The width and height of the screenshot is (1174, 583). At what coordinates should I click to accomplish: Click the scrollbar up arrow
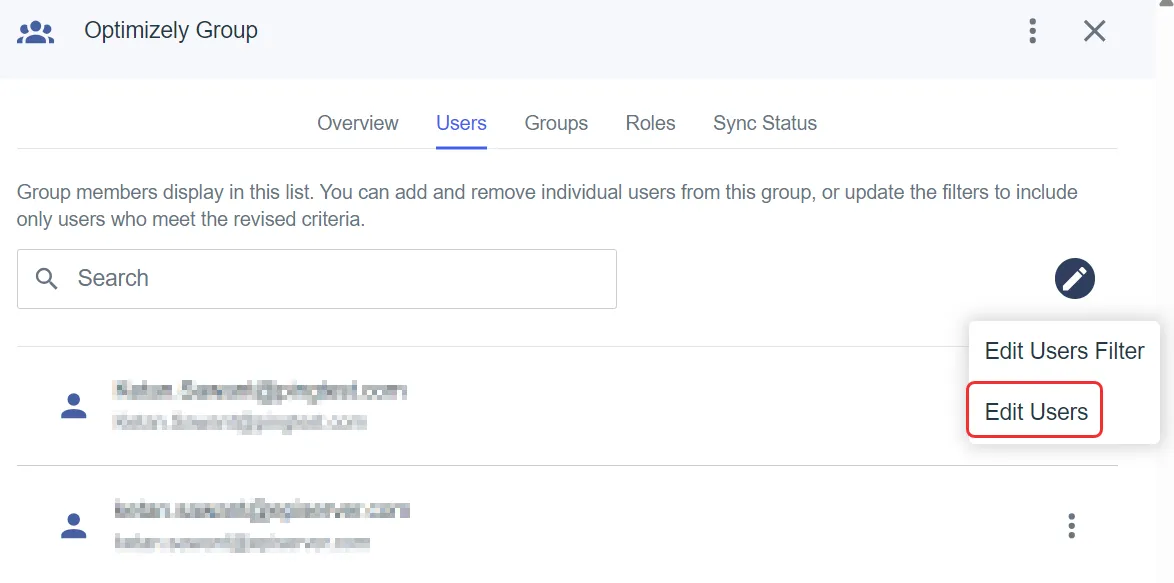point(1168,4)
